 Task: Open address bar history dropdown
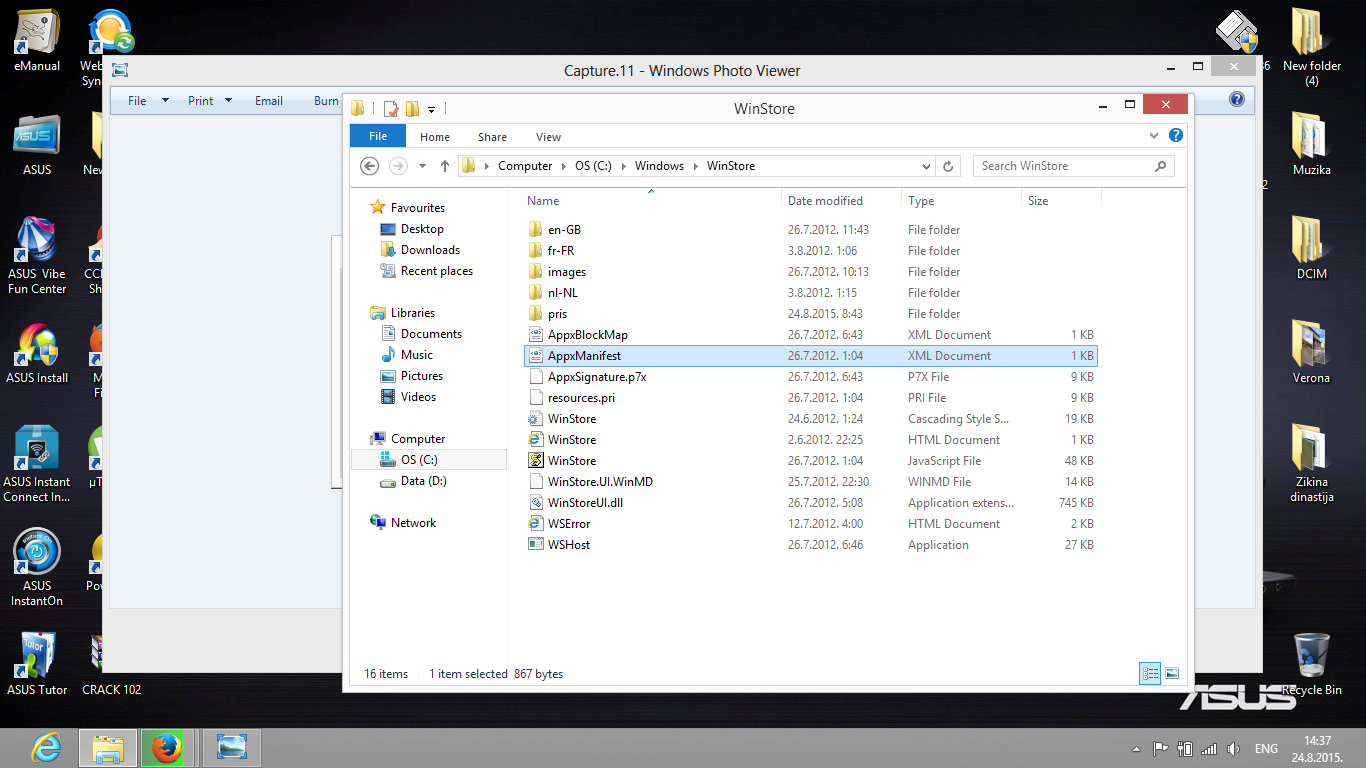(927, 166)
